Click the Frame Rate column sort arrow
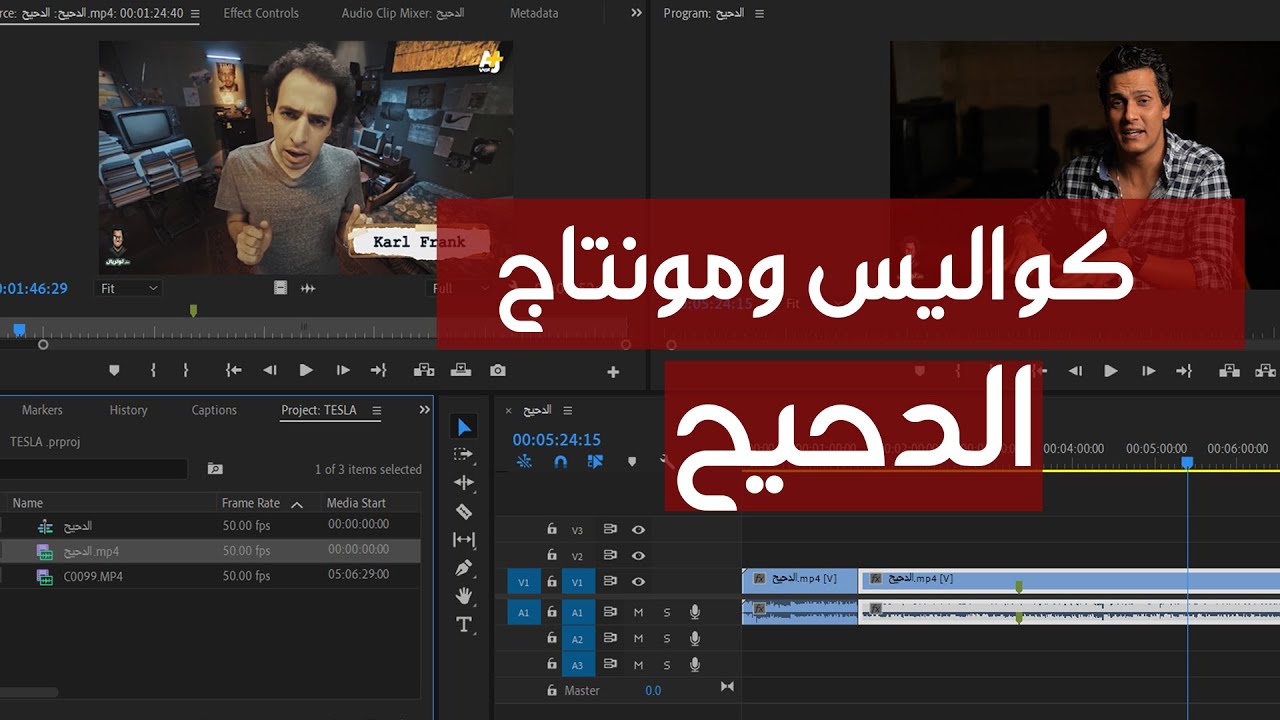Screen dimensions: 1280x720 coord(297,504)
